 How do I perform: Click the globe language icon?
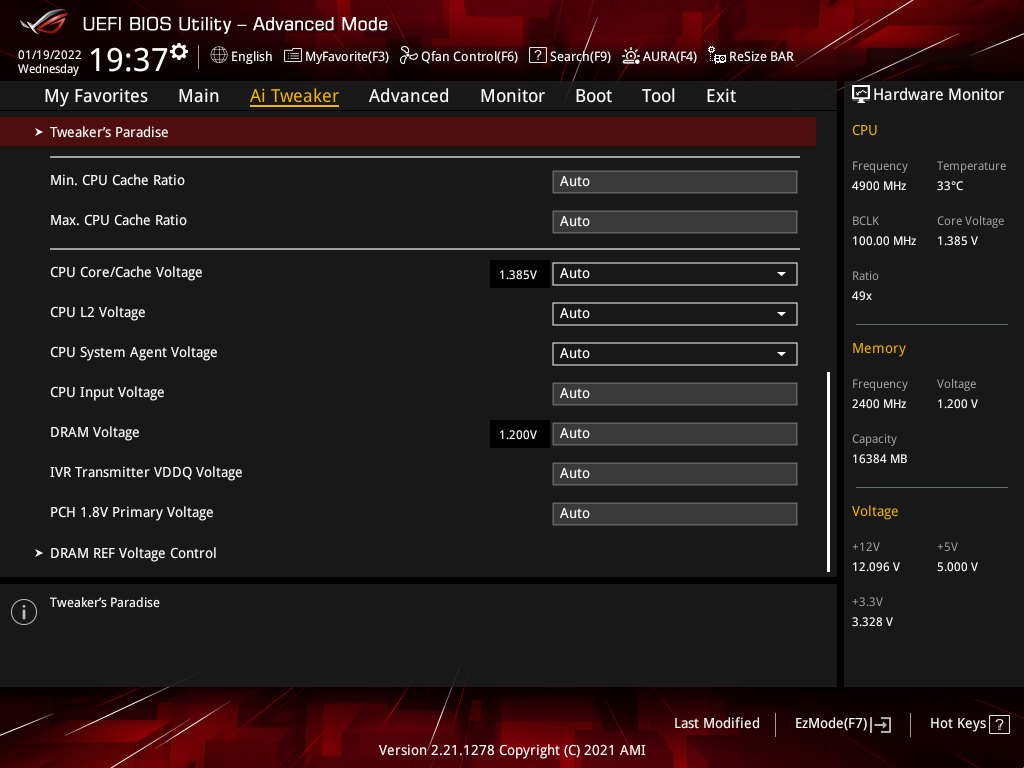pos(219,56)
